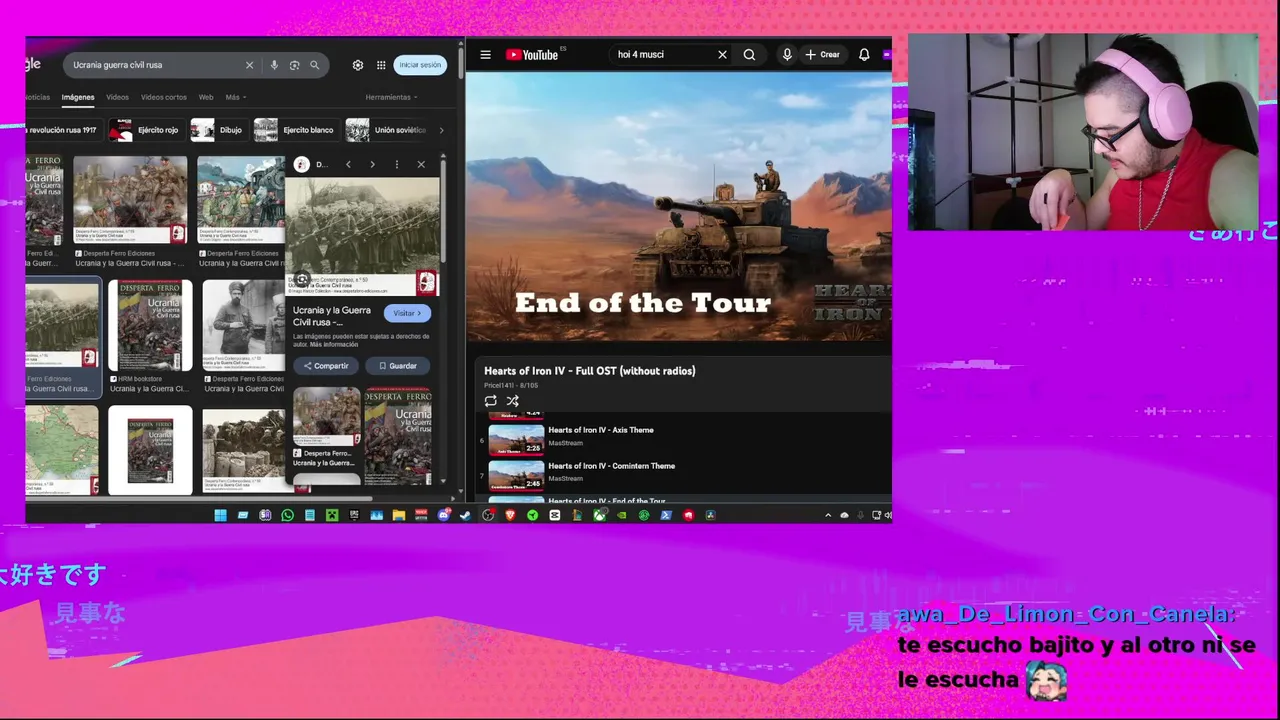Click the YouTube Crear button
The width and height of the screenshot is (1280, 720).
pyautogui.click(x=823, y=55)
